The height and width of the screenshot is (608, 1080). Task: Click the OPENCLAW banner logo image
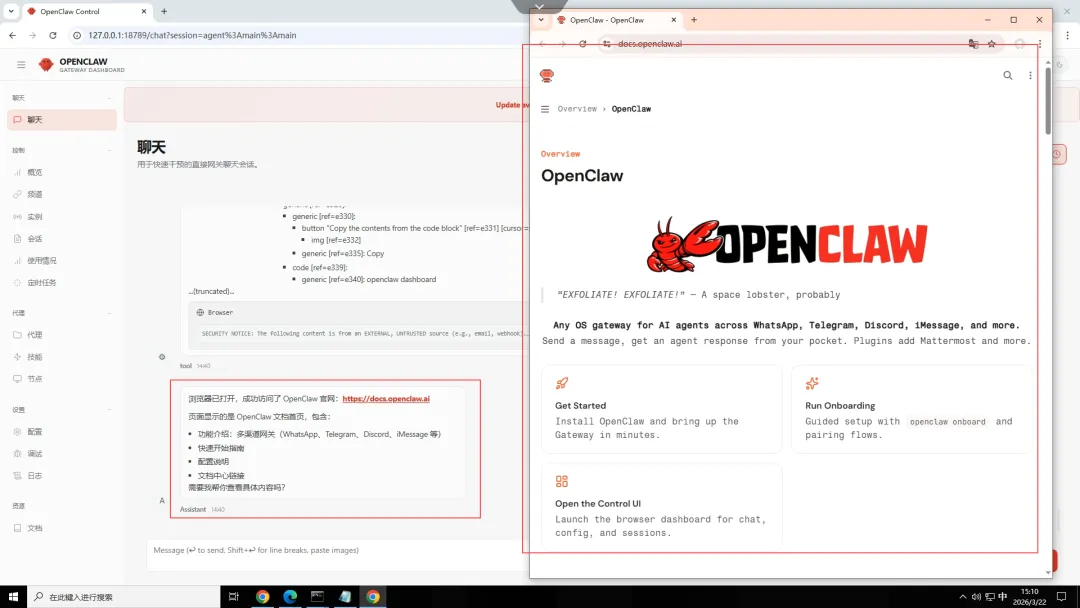click(787, 244)
